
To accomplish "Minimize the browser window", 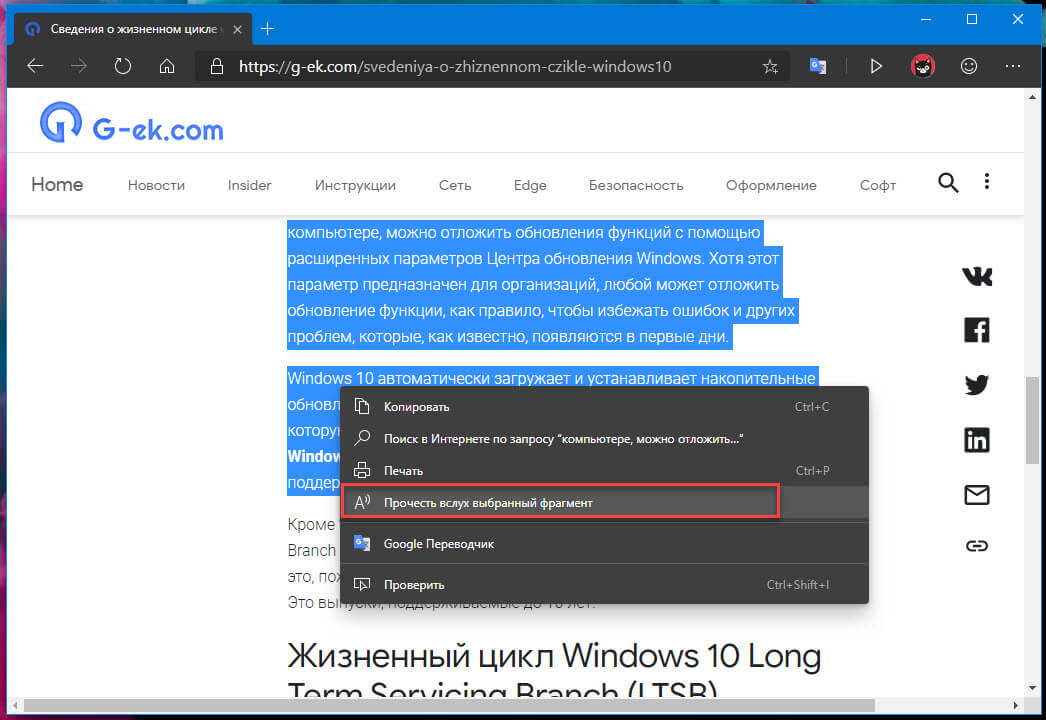I will coord(926,19).
